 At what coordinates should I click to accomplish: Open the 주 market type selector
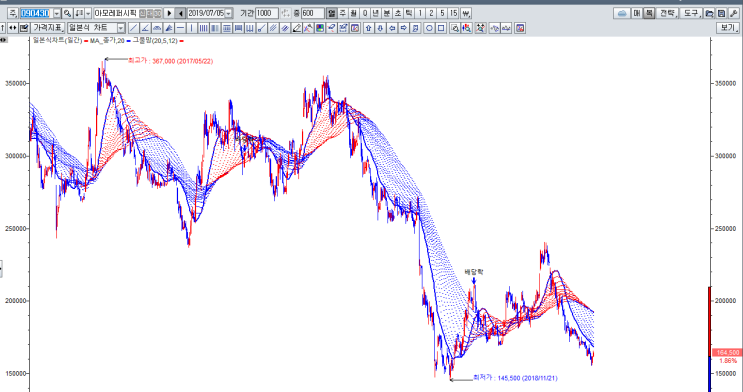tap(13, 13)
